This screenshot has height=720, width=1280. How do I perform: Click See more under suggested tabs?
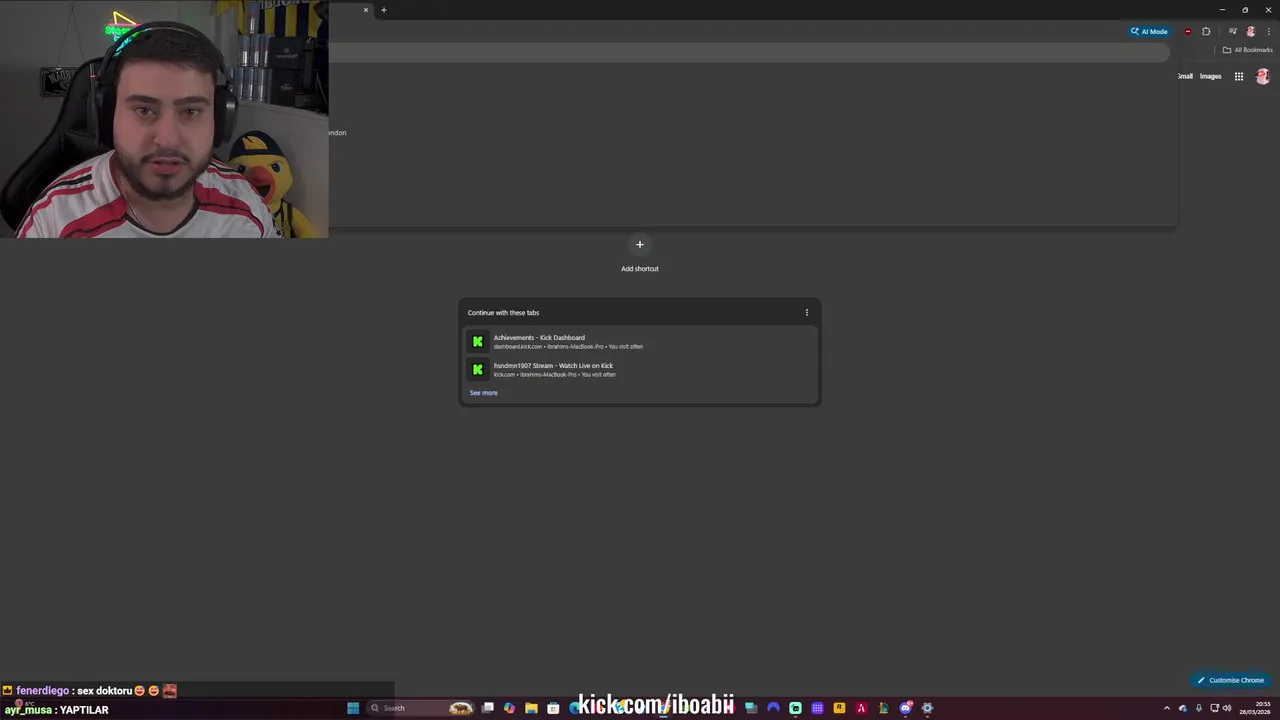tap(483, 393)
